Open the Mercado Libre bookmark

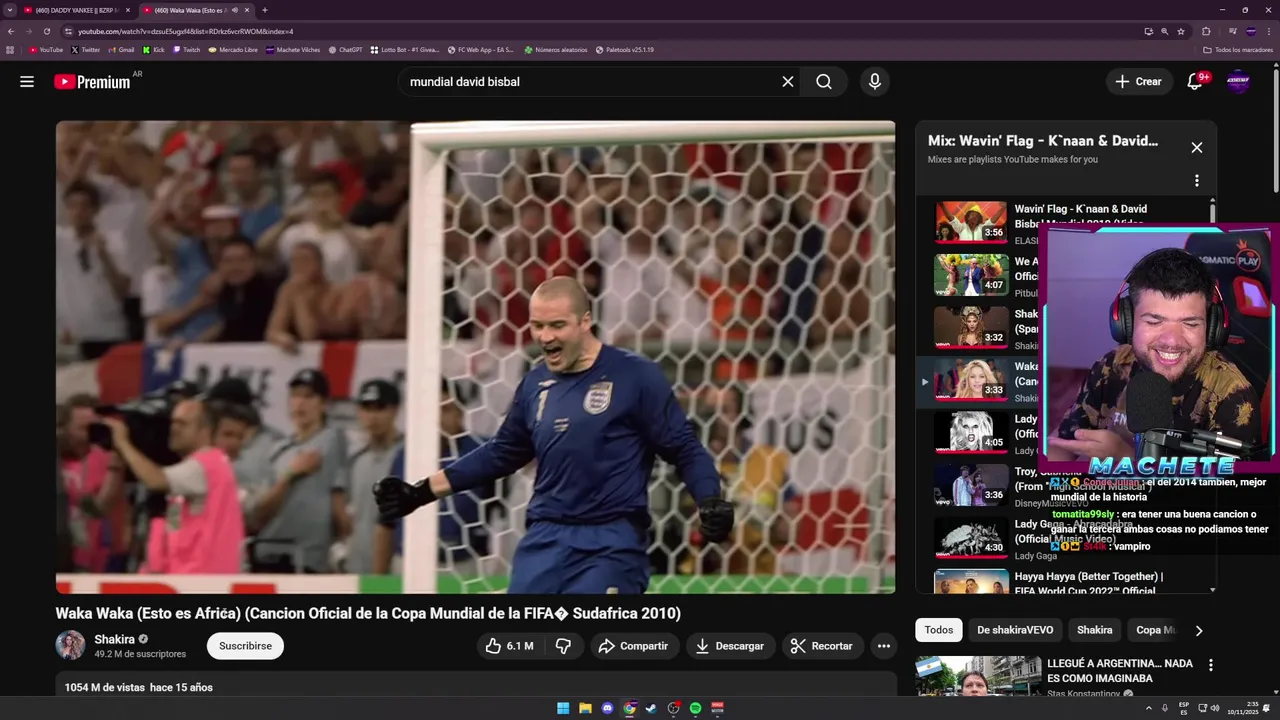[x=233, y=50]
